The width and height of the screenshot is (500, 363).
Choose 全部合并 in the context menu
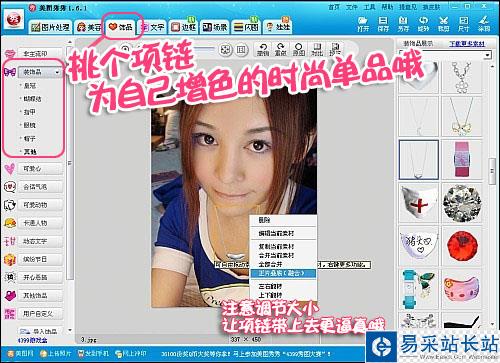[x=283, y=264]
